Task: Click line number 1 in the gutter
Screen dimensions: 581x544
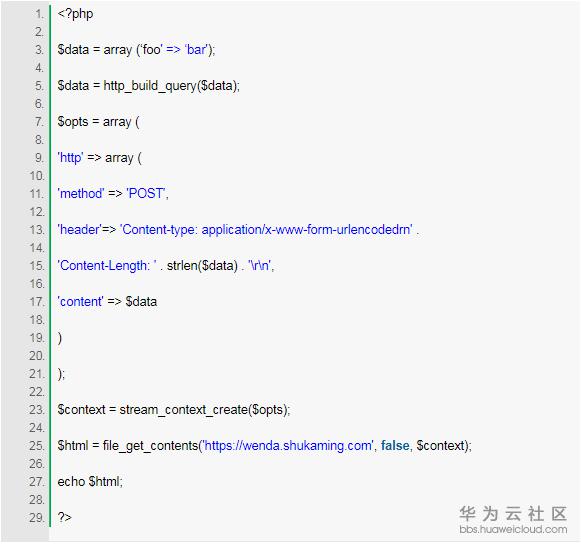Action: point(39,14)
